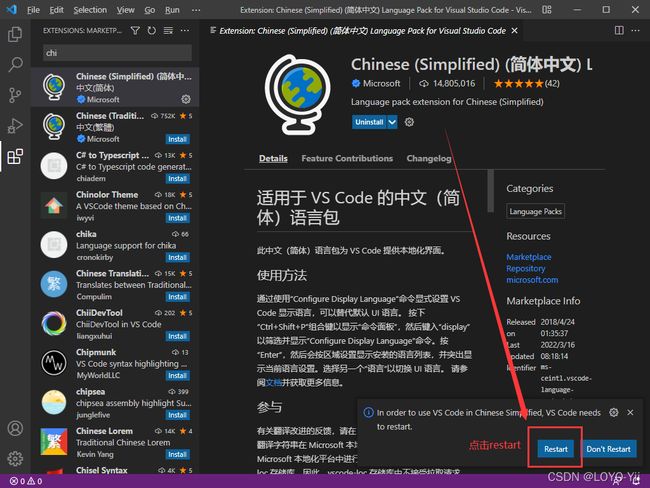
Task: Open extensions panel more actions menu
Action: 185,30
